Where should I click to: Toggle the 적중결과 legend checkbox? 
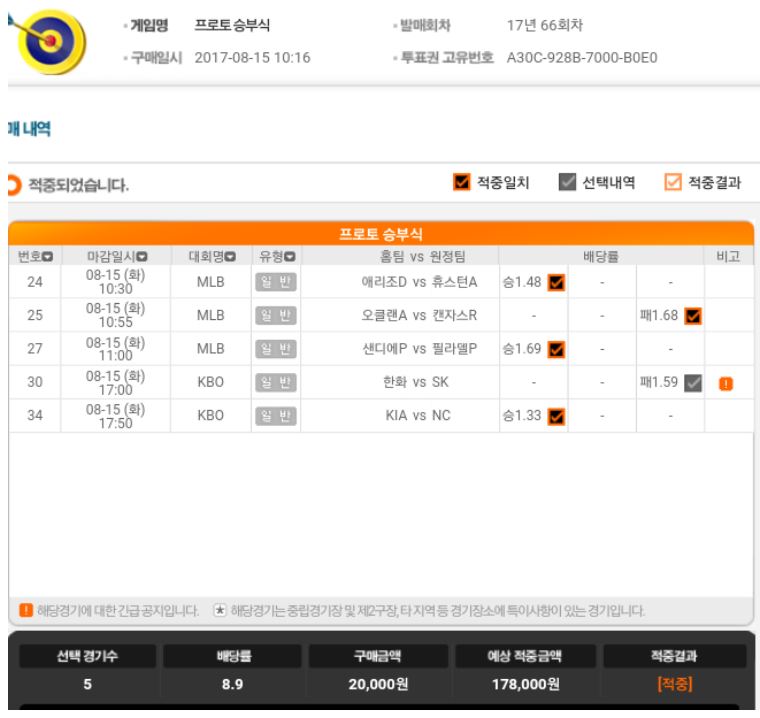(x=673, y=182)
